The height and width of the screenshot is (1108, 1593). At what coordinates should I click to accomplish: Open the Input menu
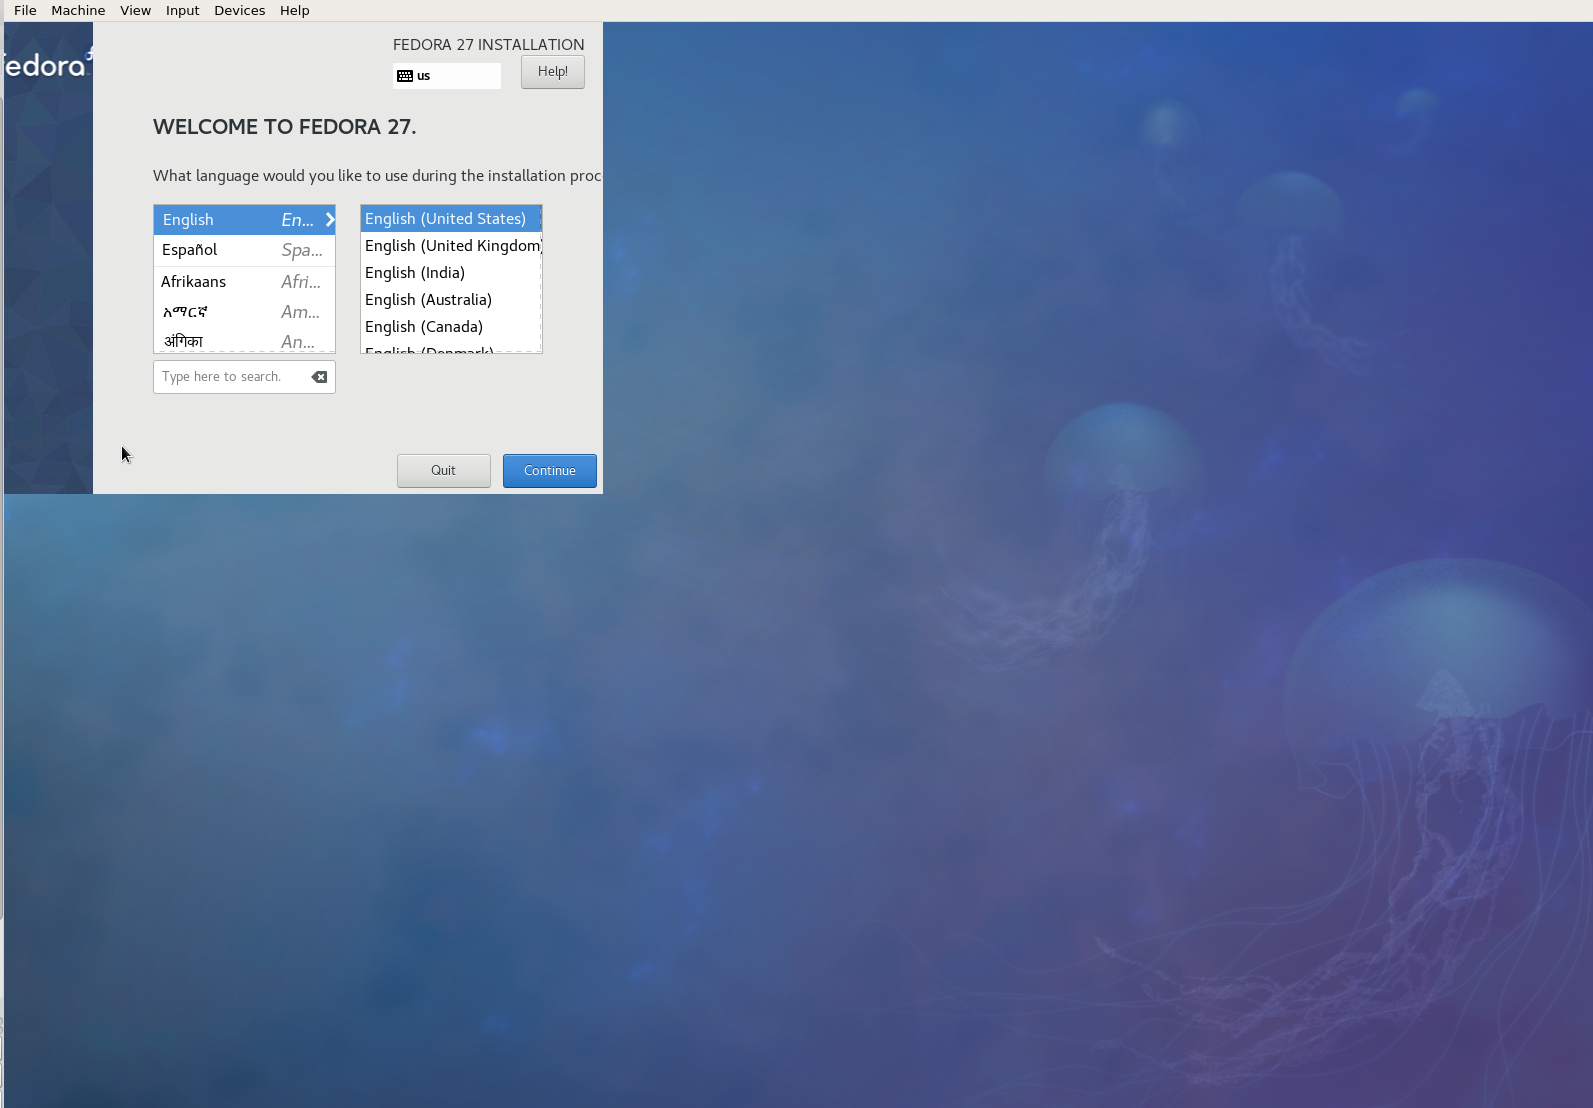tap(182, 10)
